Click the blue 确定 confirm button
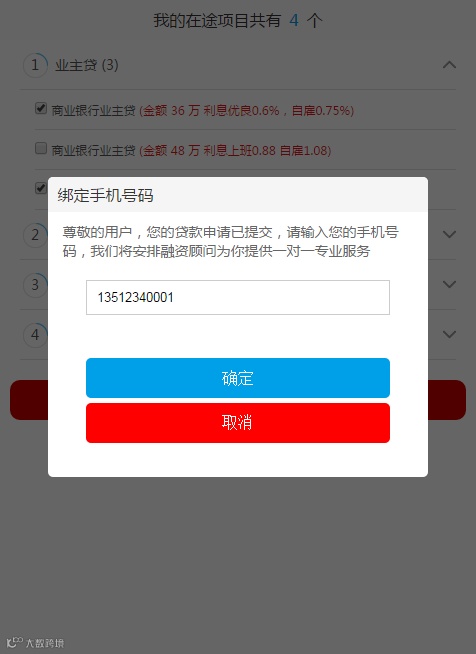Screen dimensions: 476x654 (x=238, y=378)
